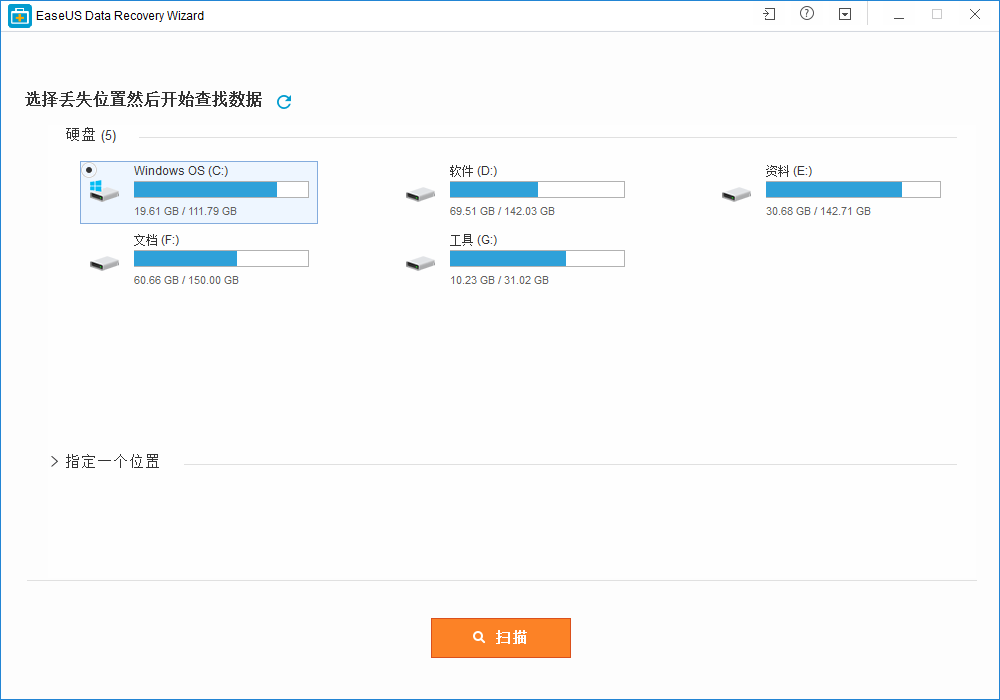The height and width of the screenshot is (700, 1000).
Task: Click the 文档 (F:) drive icon
Action: tap(104, 262)
